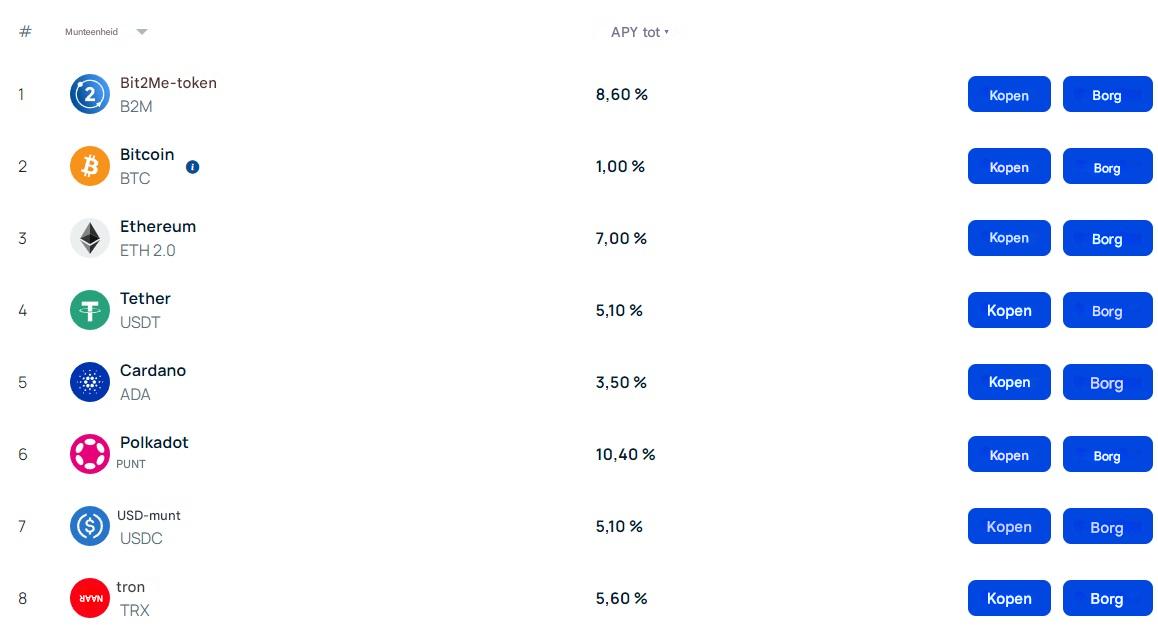
Task: Click the Cardano blue logo
Action: point(89,382)
